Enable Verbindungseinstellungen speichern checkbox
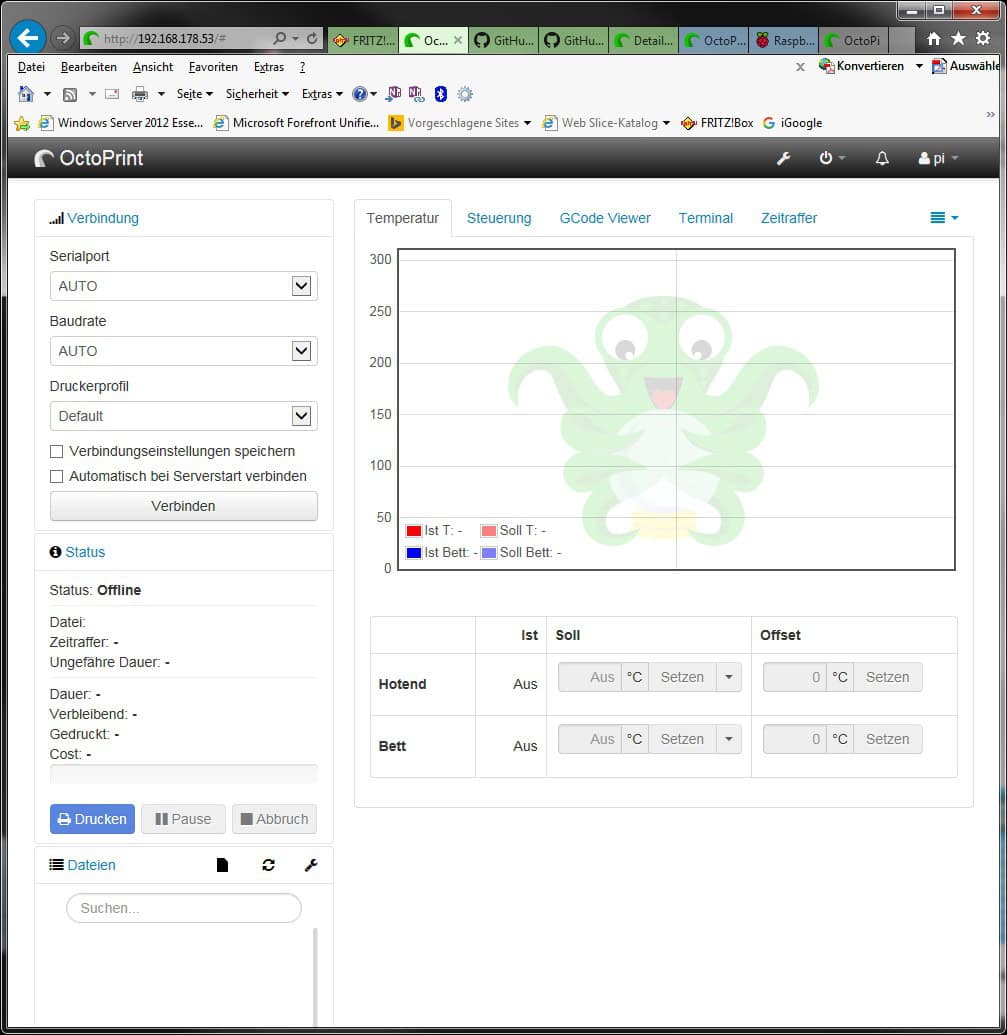Viewport: 1007px width, 1035px height. pyautogui.click(x=57, y=451)
